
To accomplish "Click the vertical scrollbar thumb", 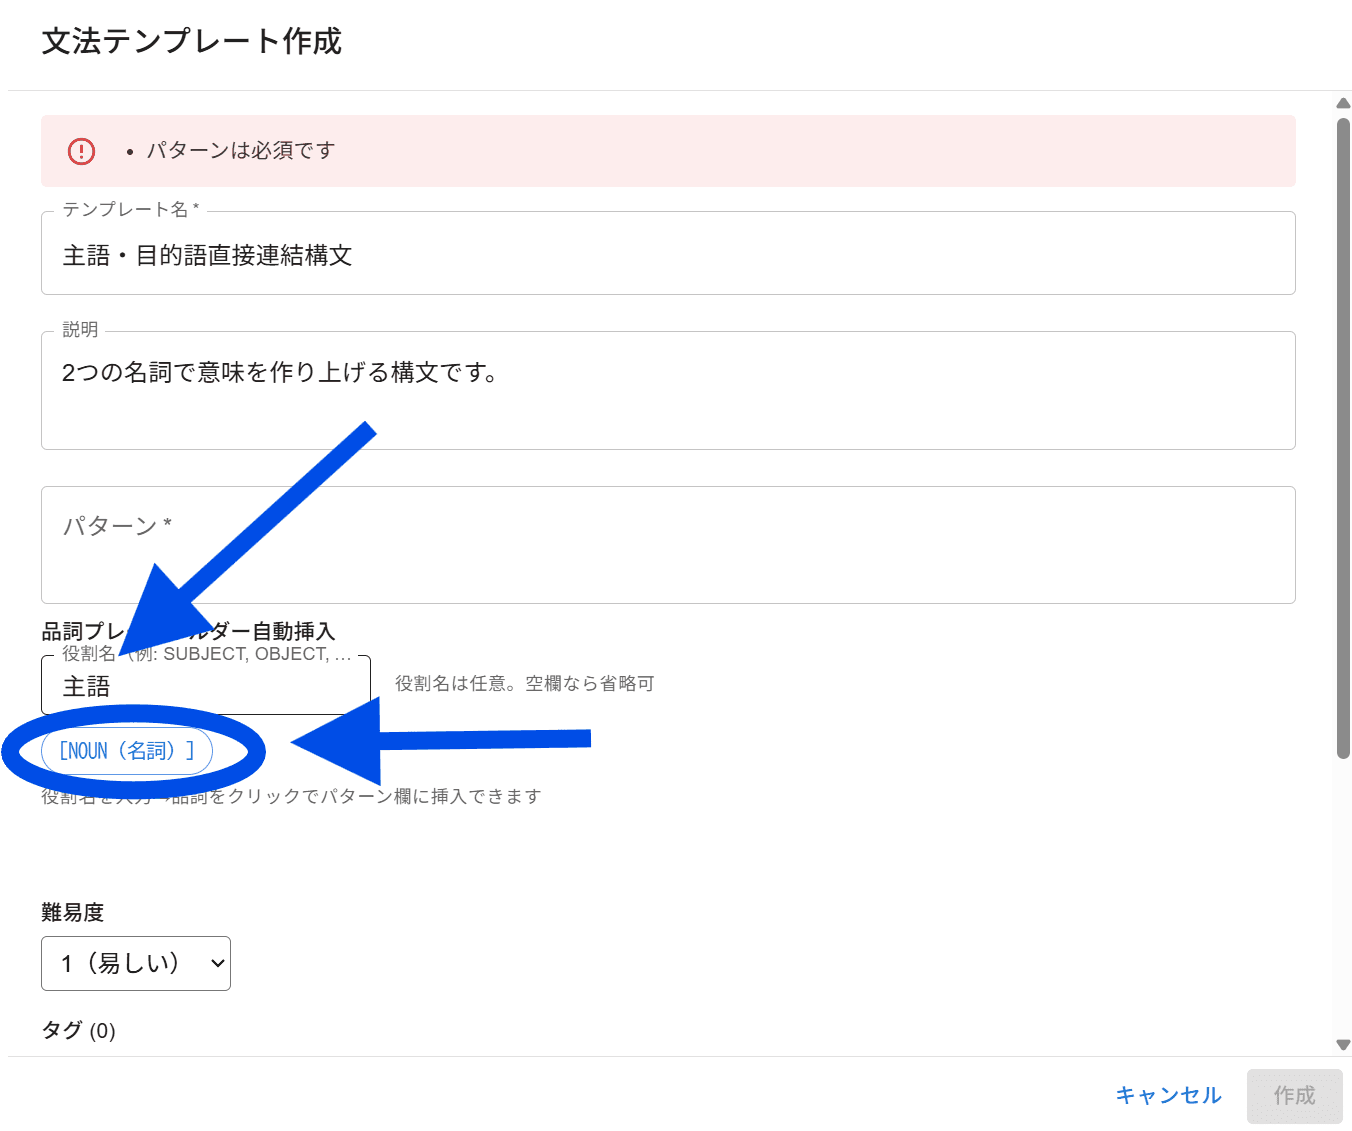I will pyautogui.click(x=1343, y=440).
